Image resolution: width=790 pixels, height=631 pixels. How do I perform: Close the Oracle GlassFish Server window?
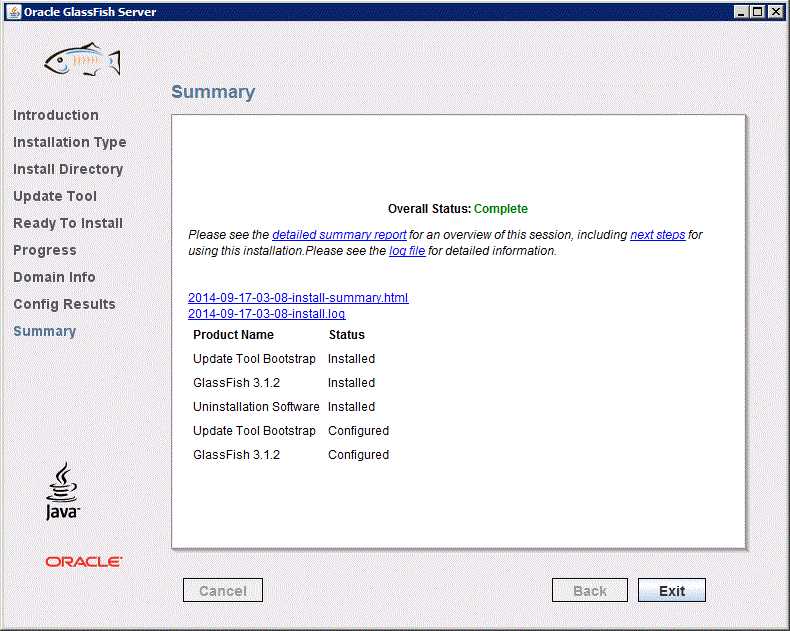point(775,12)
